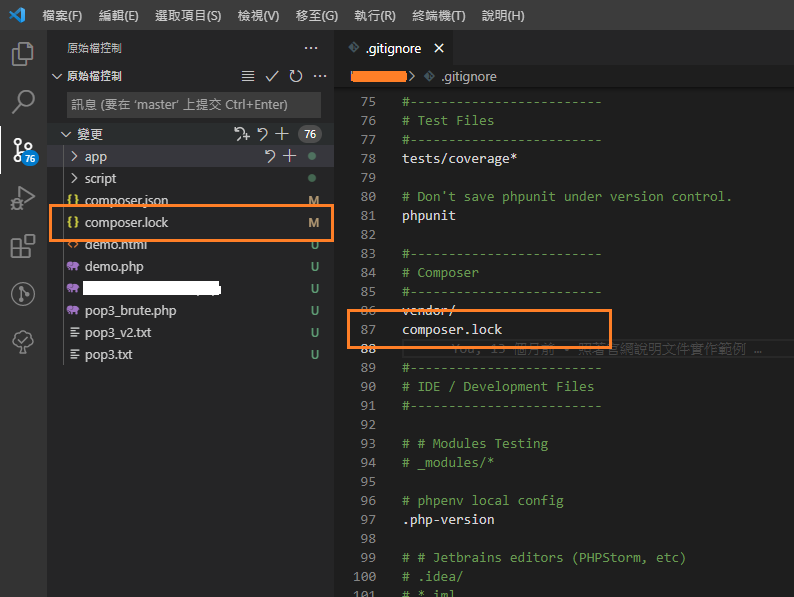Toggle view as tree/list icon
Image resolution: width=794 pixels, height=597 pixels.
point(248,76)
